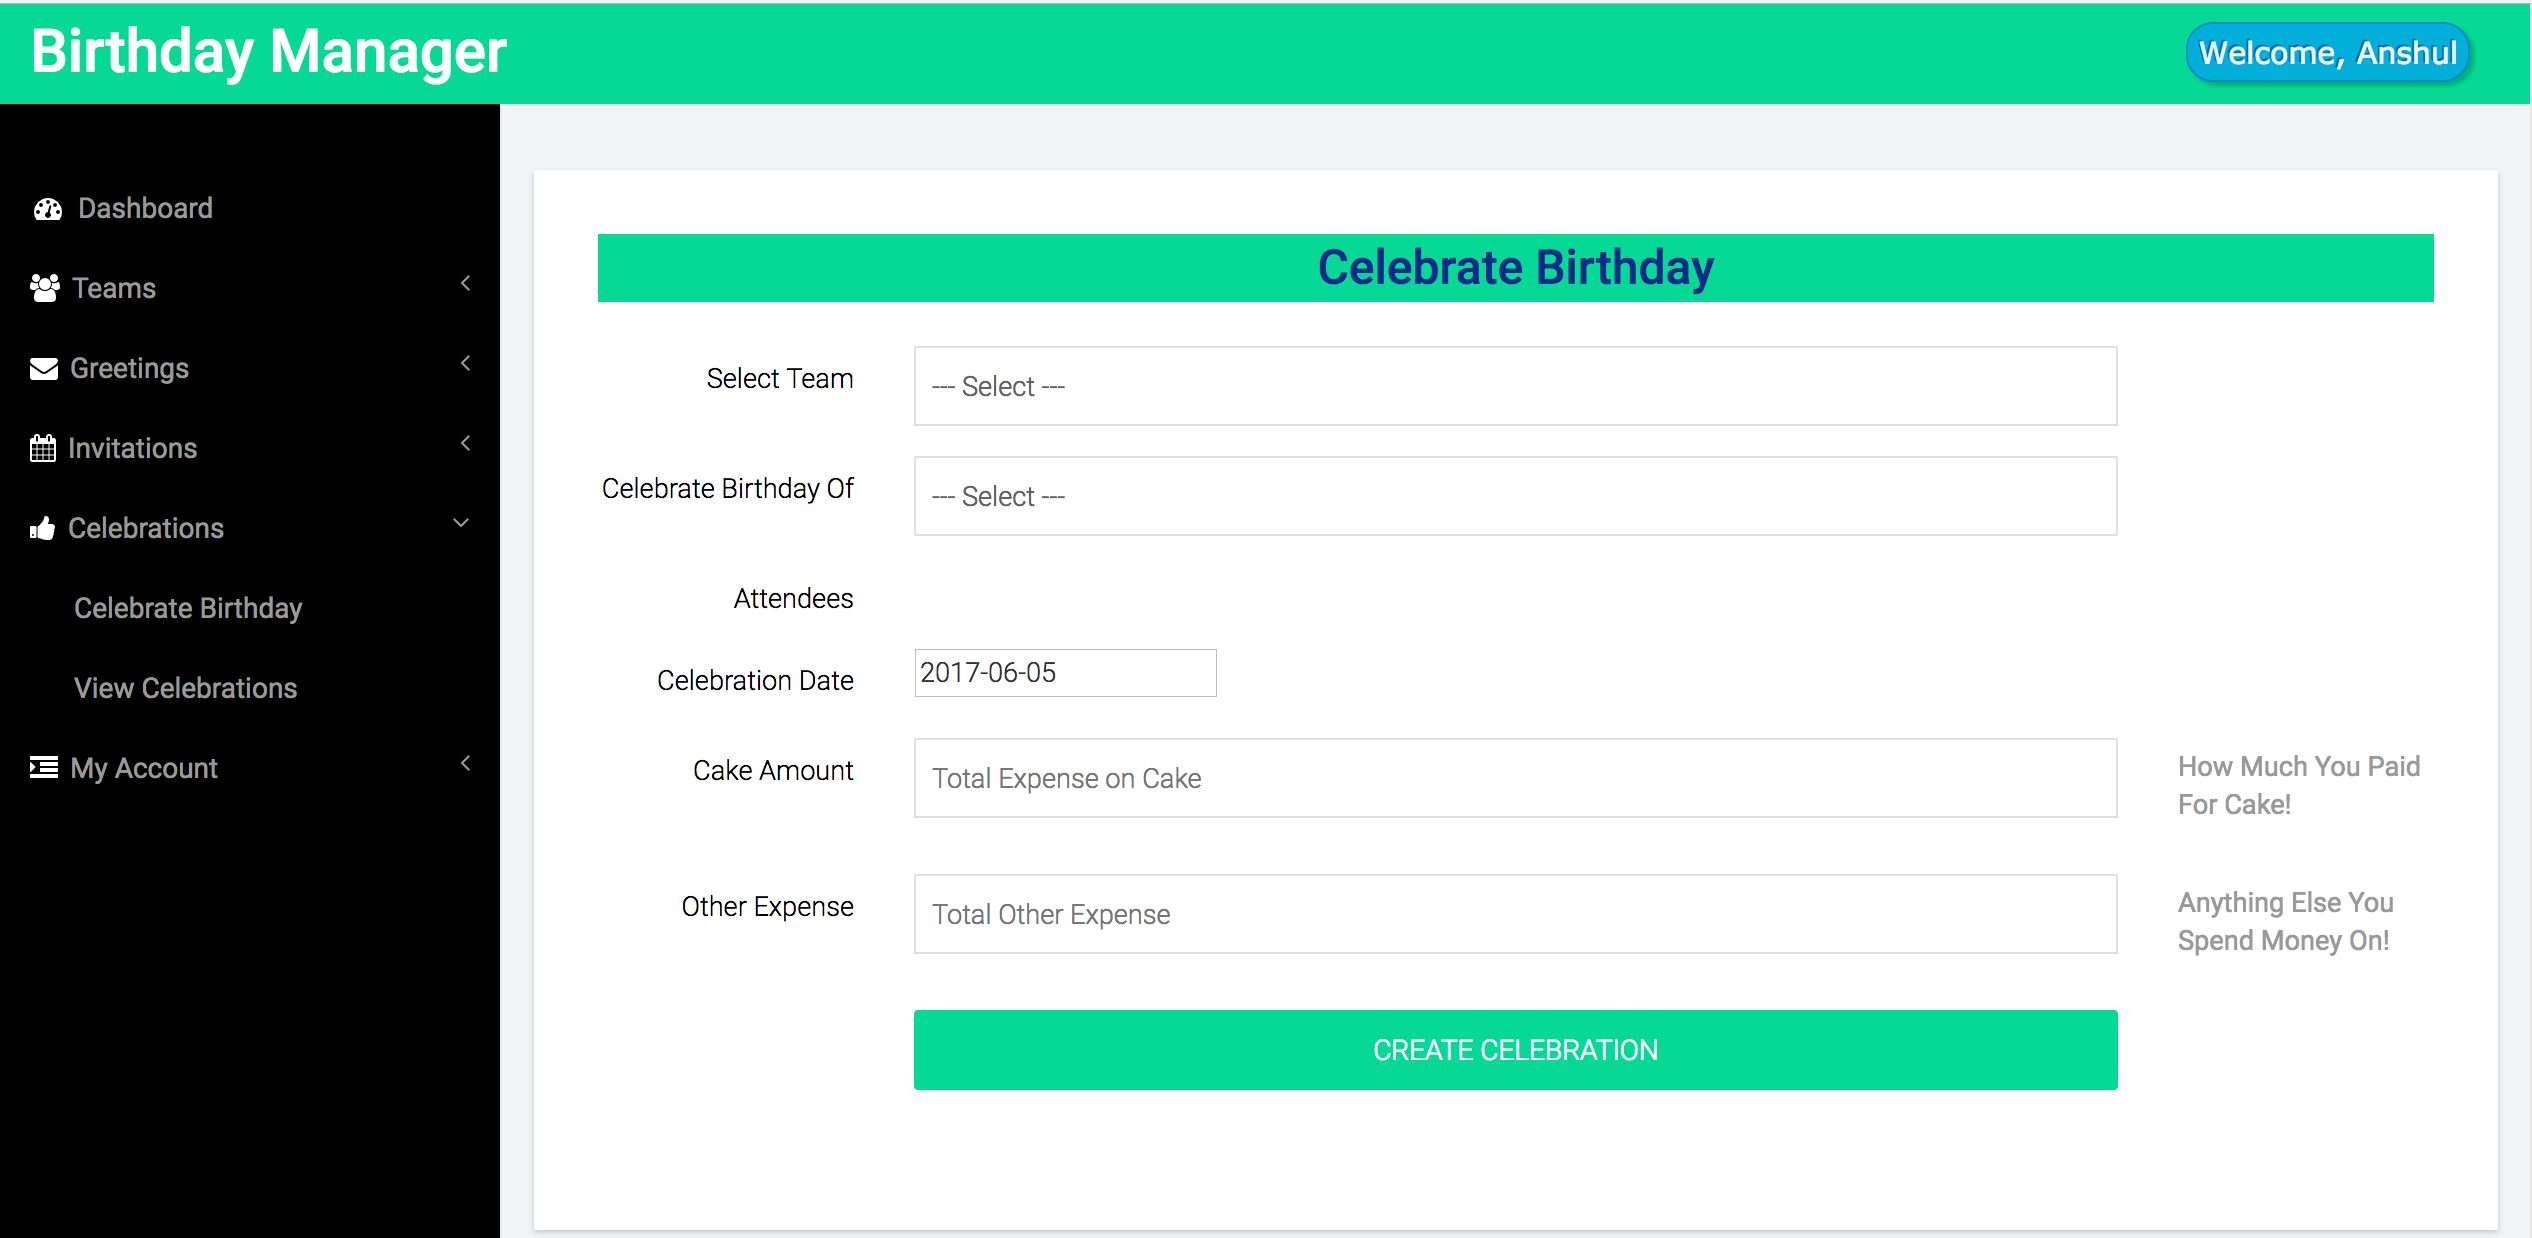This screenshot has height=1238, width=2532.
Task: Expand the My Account section
Action: (x=465, y=763)
